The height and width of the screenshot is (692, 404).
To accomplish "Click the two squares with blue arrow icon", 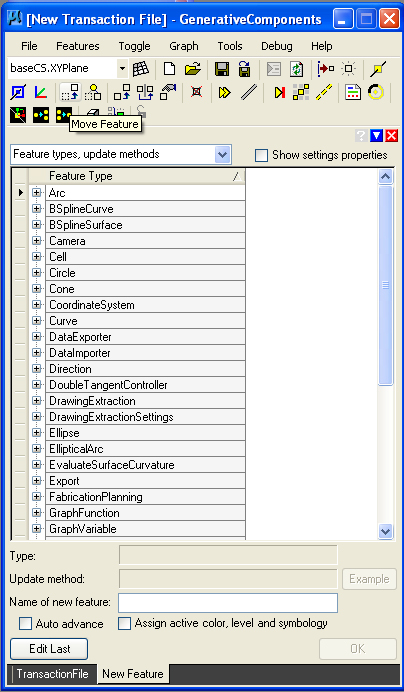I will click(122, 92).
